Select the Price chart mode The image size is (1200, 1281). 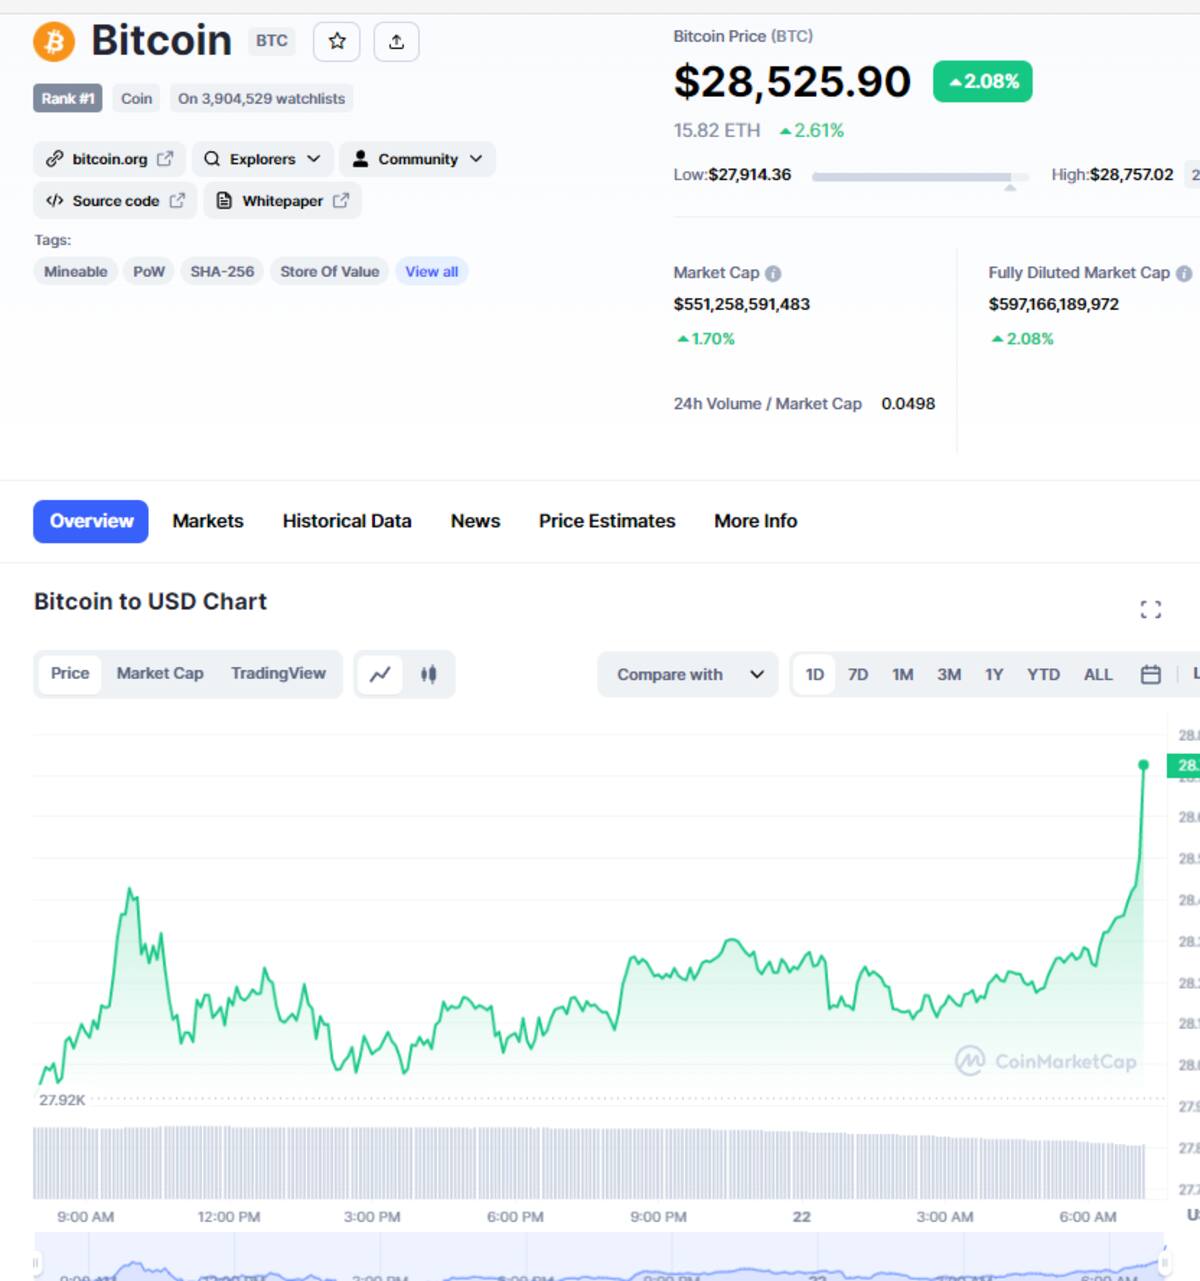point(70,674)
